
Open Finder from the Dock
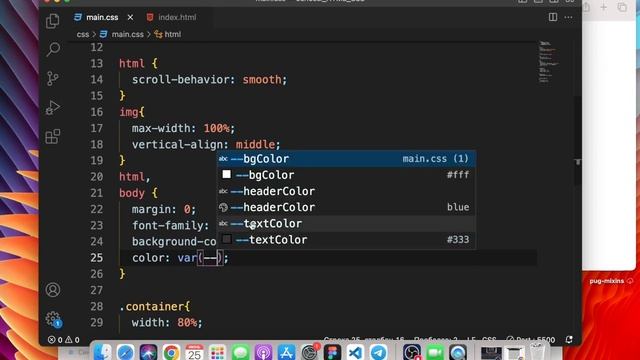pyautogui.click(x=102, y=352)
